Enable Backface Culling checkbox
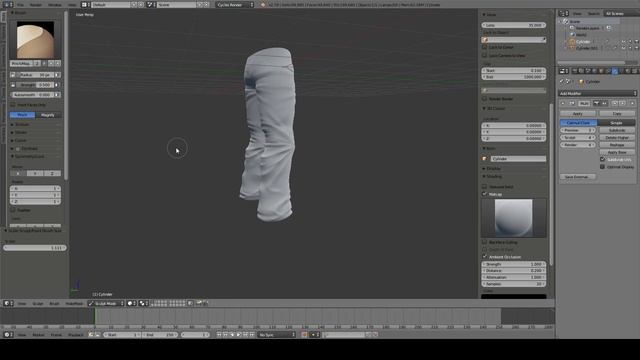640x360 pixels. pos(484,242)
